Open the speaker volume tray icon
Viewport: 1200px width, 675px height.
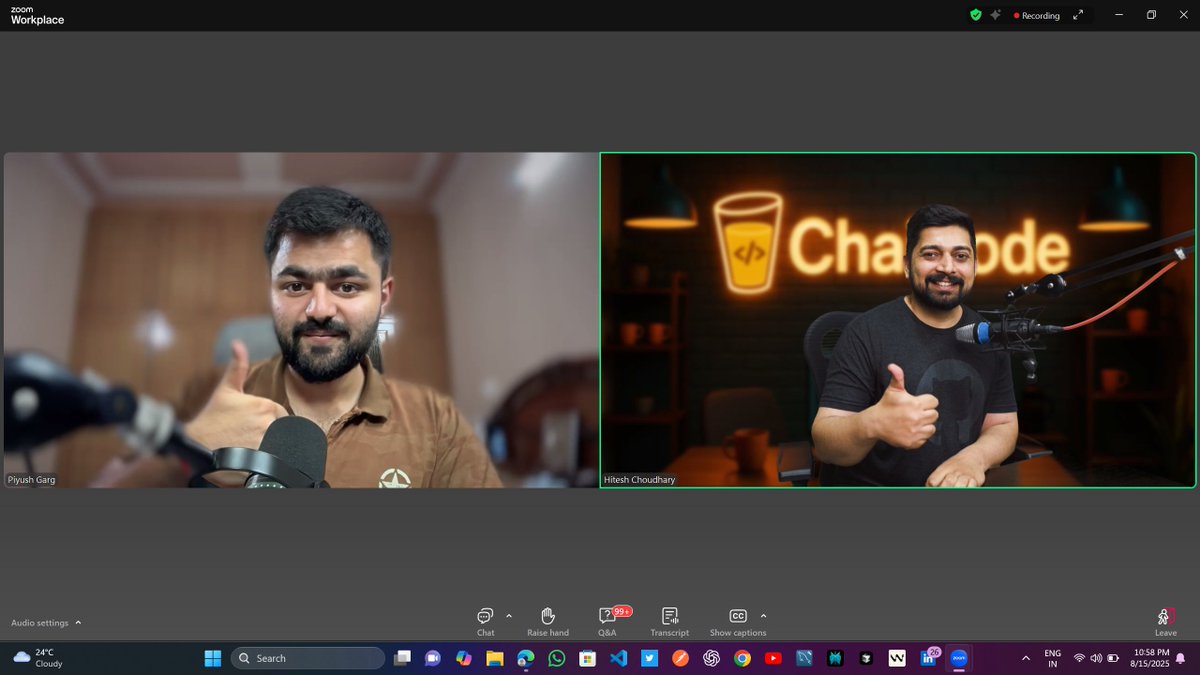click(1096, 658)
